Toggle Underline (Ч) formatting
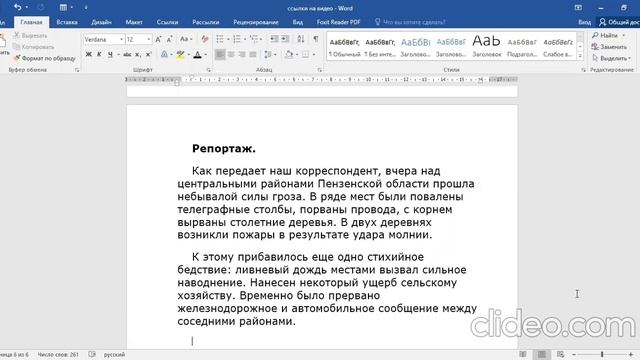 coord(110,54)
